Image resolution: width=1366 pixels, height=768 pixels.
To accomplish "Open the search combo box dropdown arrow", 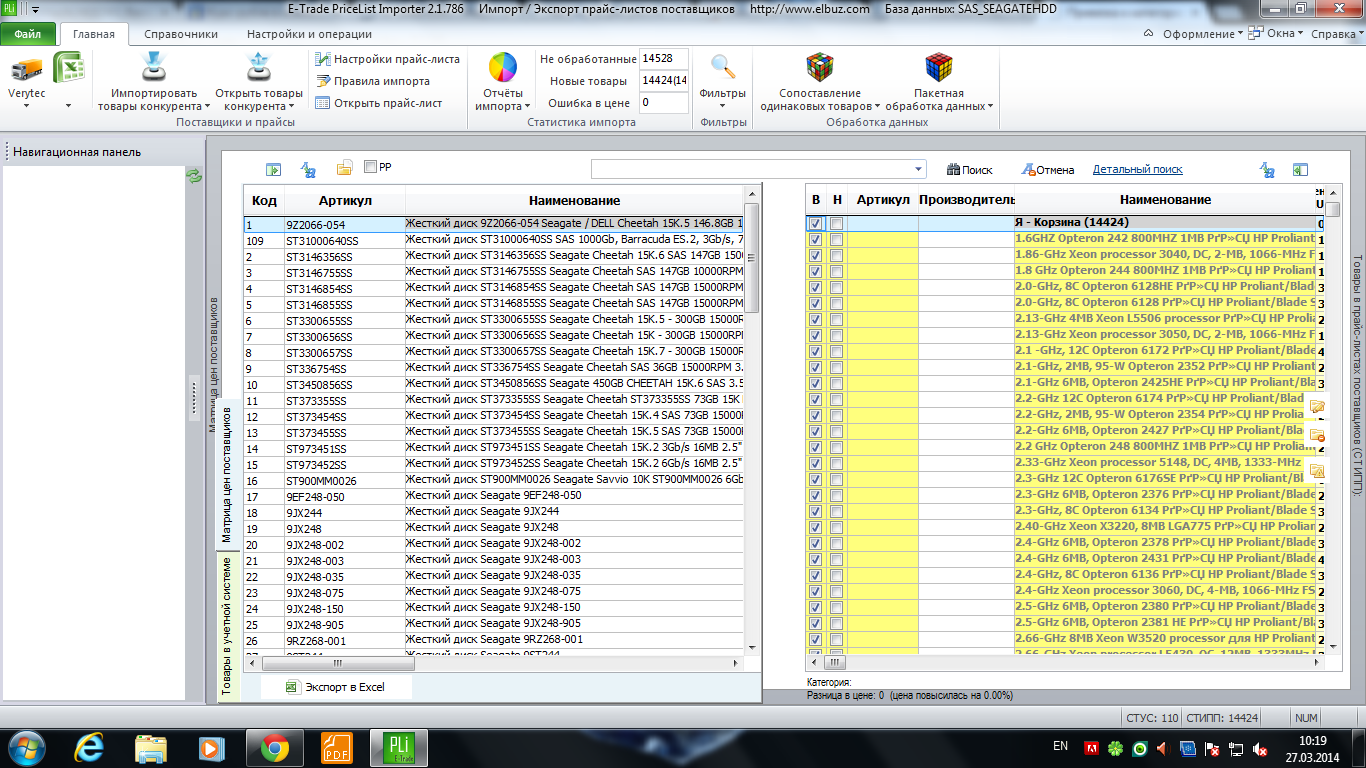I will point(918,169).
